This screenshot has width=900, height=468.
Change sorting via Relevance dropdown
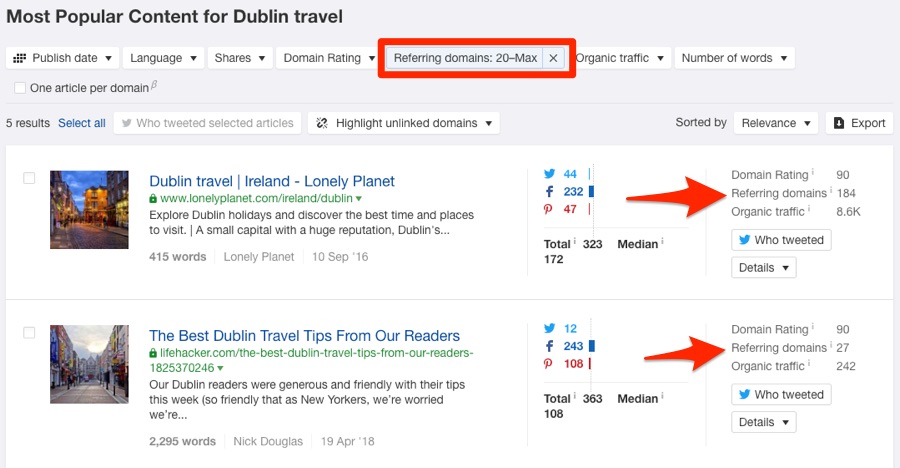(775, 123)
